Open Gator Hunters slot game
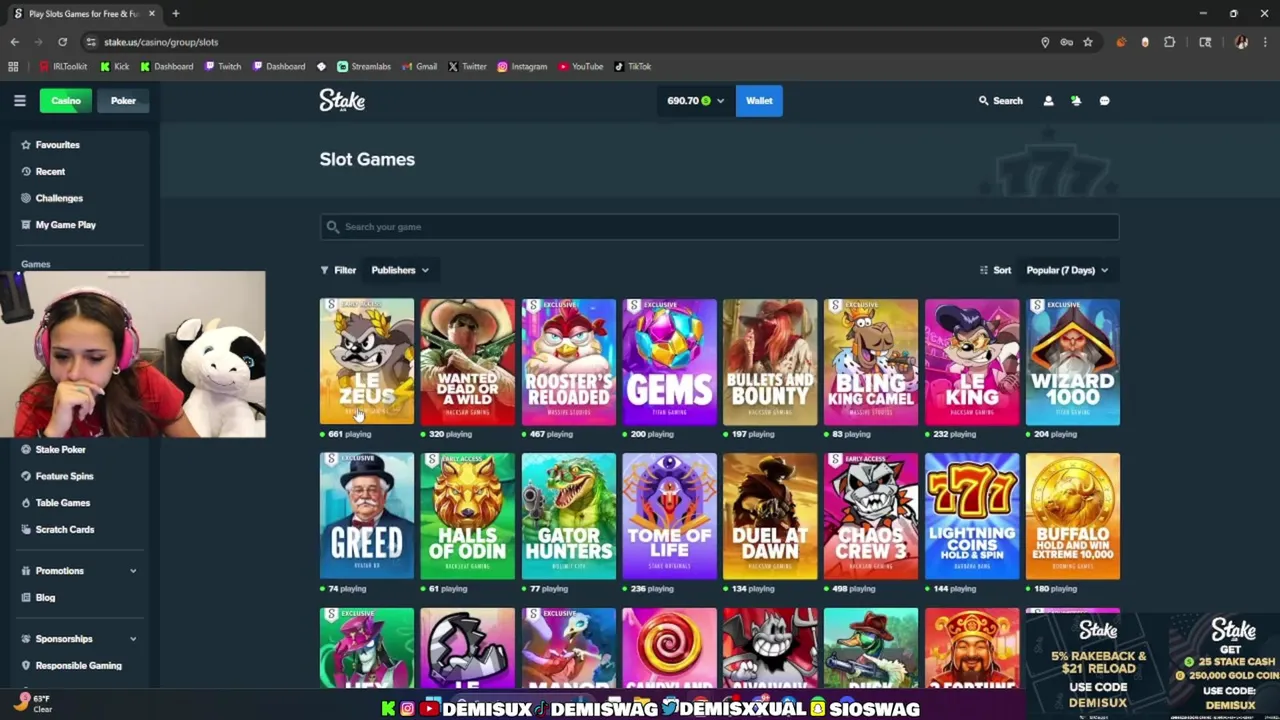Viewport: 1280px width, 720px height. (x=568, y=516)
